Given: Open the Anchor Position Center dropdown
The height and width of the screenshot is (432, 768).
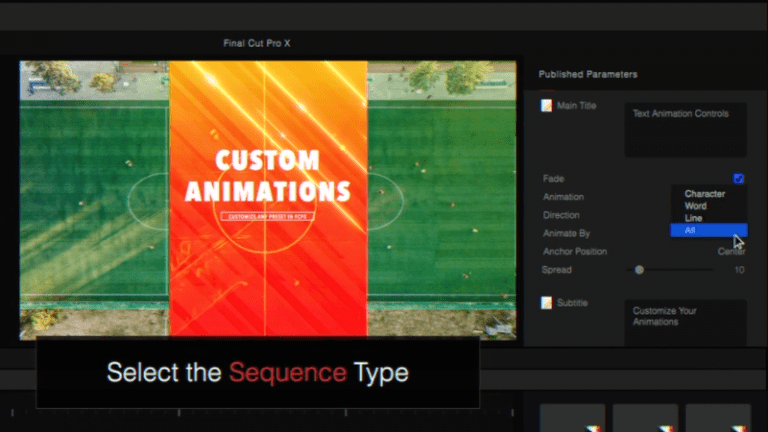Looking at the screenshot, I should tap(731, 251).
